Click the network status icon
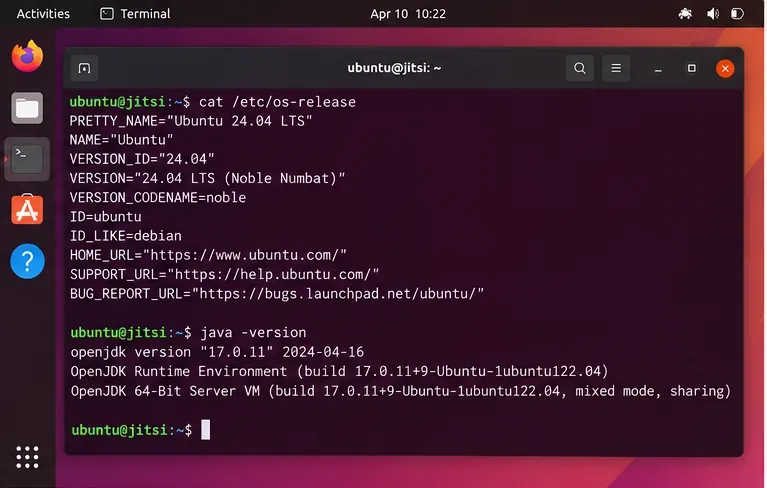 click(x=685, y=14)
